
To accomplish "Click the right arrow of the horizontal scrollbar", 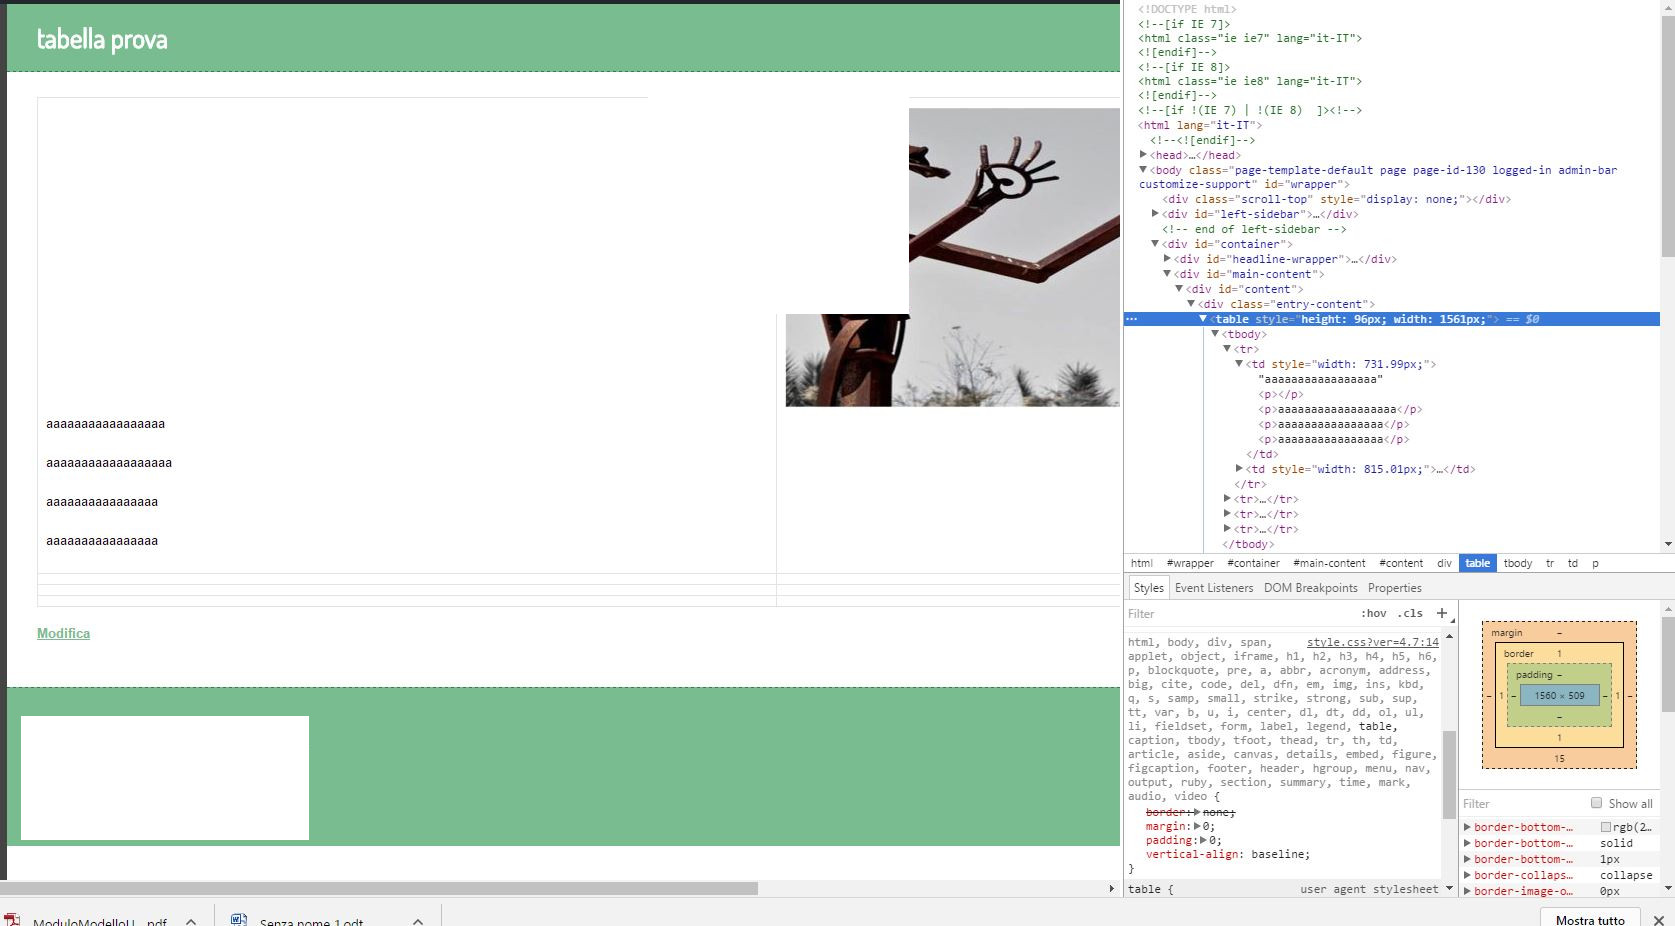I will 1111,888.
